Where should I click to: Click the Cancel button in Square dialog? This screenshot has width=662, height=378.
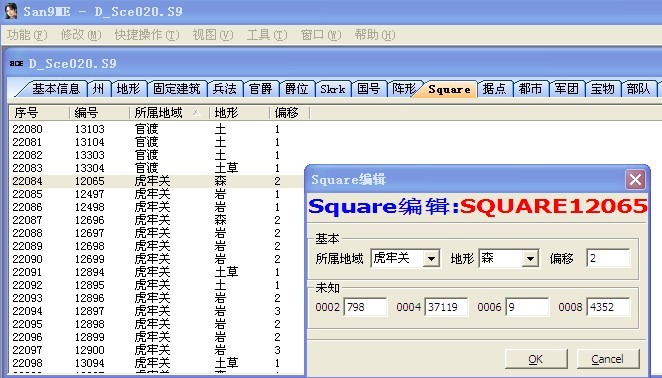click(608, 359)
